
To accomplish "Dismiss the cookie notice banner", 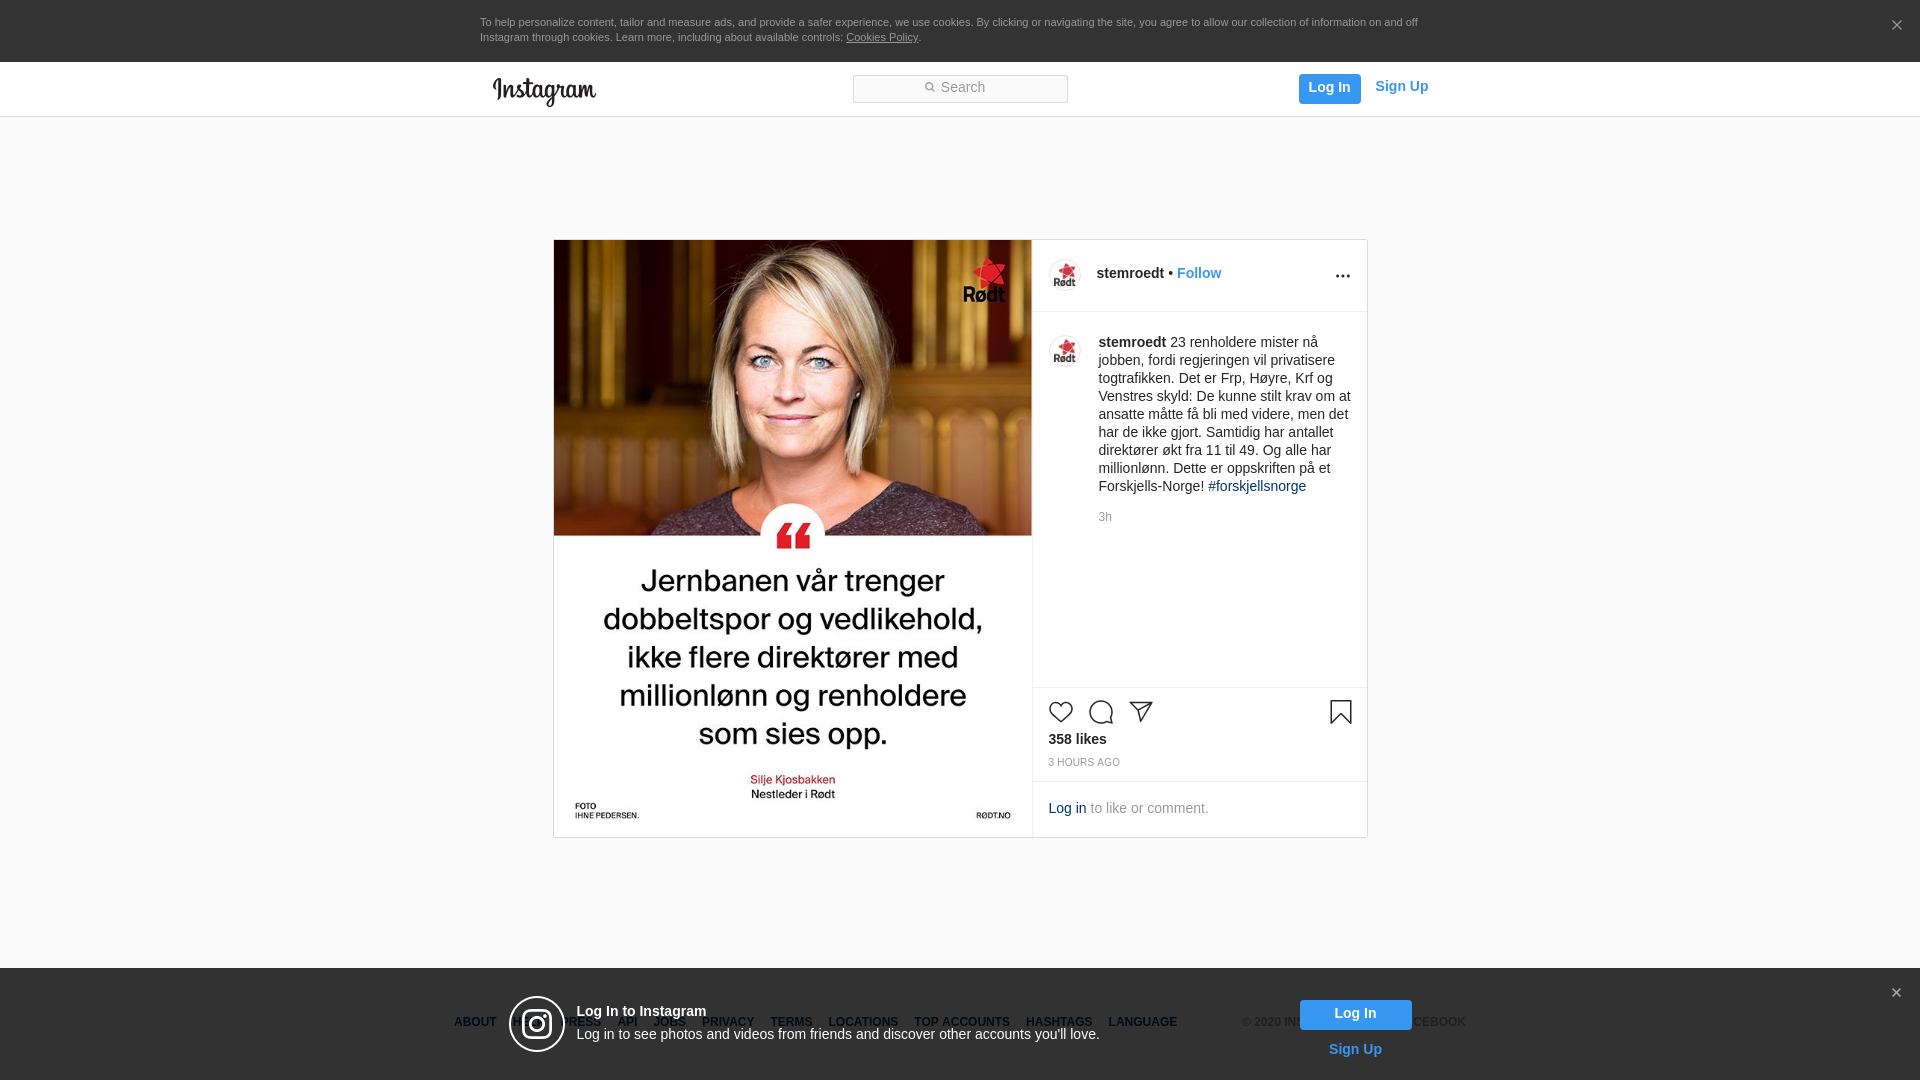I will point(1896,26).
